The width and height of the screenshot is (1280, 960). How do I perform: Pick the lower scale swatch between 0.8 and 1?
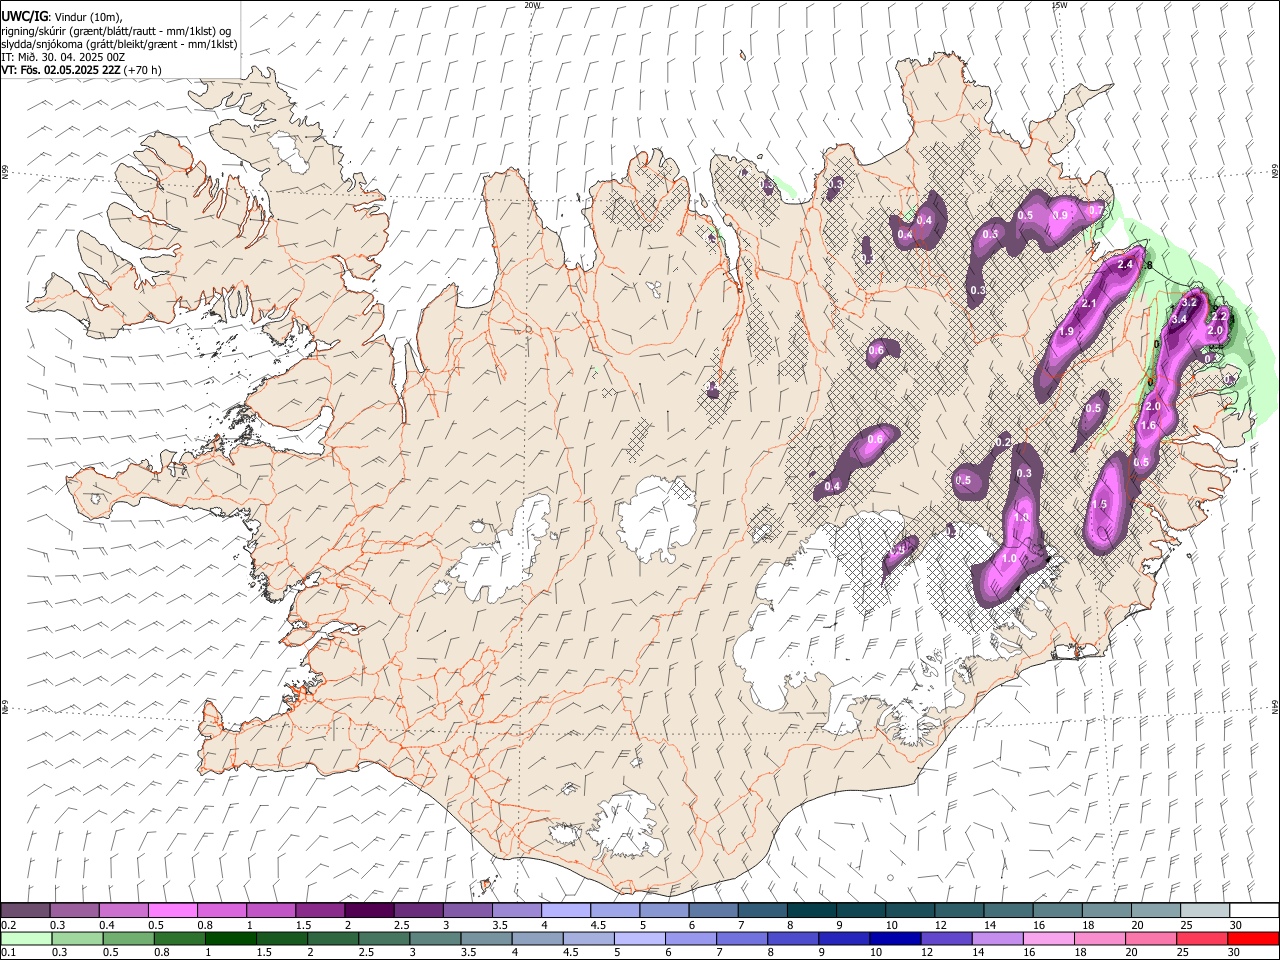[179, 938]
